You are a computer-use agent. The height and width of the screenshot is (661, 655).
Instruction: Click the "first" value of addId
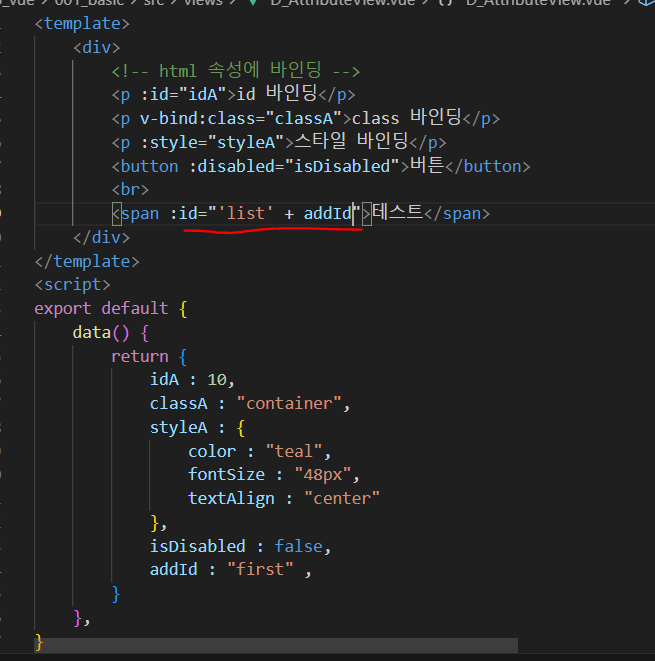click(x=260, y=570)
